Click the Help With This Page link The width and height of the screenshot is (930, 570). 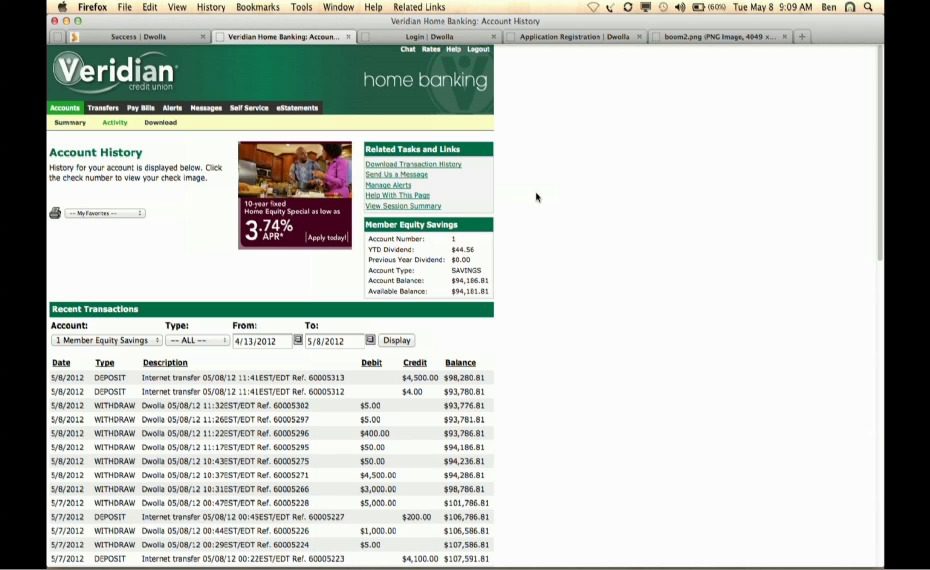pyautogui.click(x=397, y=195)
